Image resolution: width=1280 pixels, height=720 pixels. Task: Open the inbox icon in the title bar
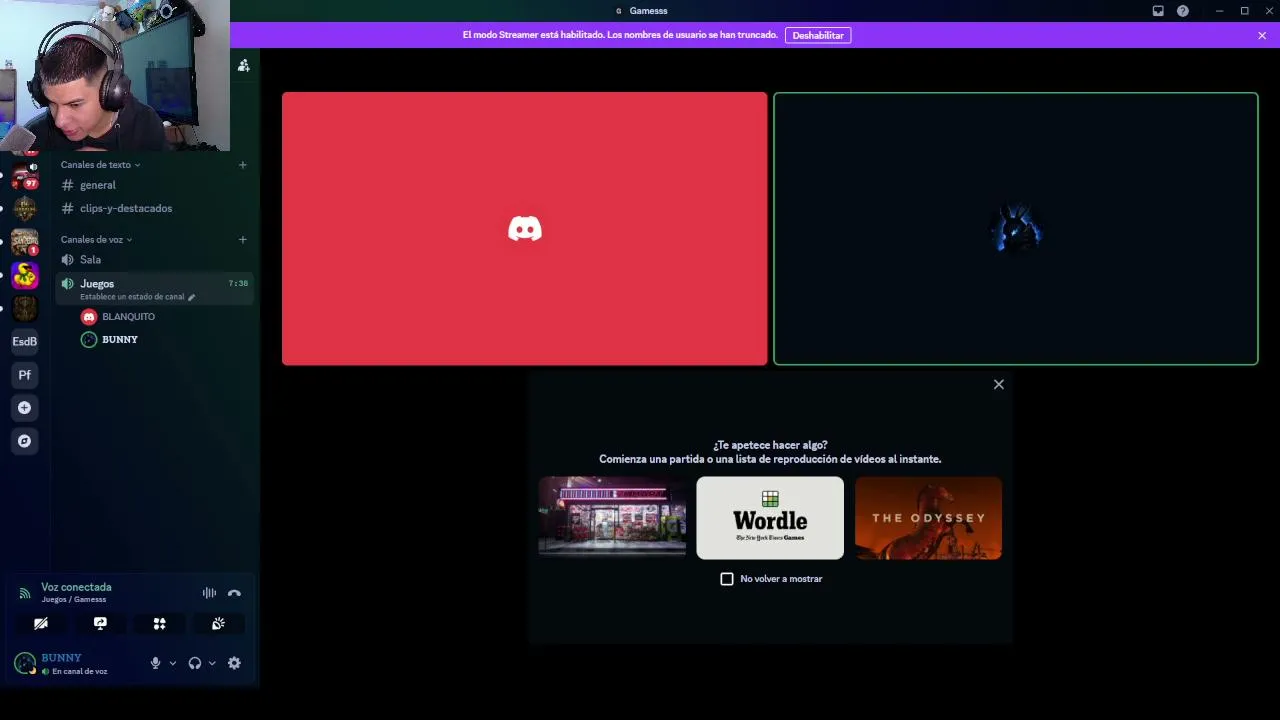click(x=1158, y=11)
